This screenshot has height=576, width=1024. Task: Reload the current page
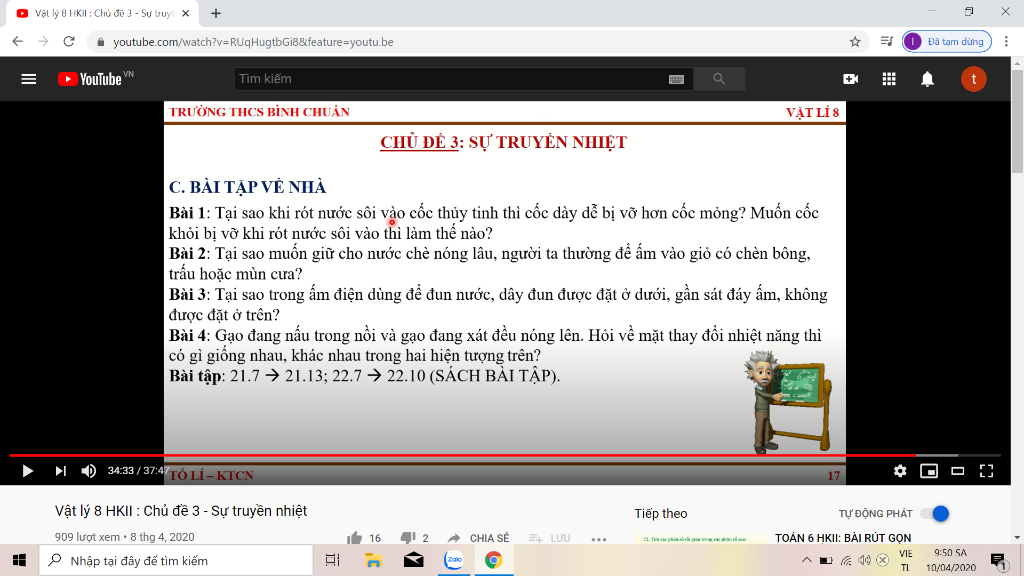pos(69,42)
